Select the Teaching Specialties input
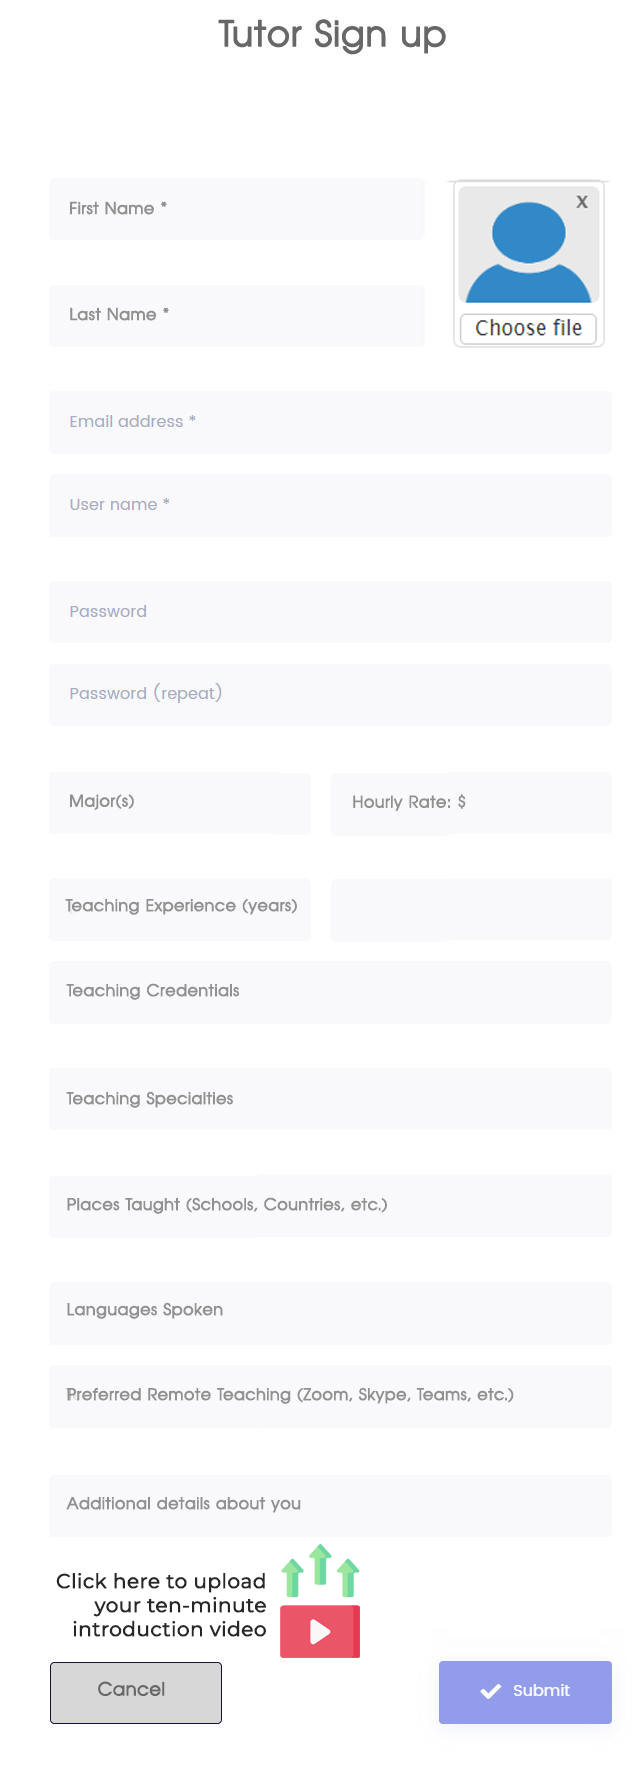Image resolution: width=640 pixels, height=1769 pixels. coord(330,1099)
